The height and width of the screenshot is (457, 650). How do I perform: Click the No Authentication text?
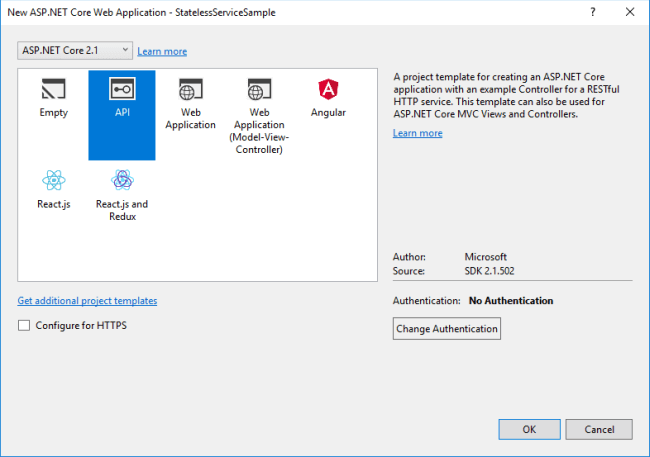pyautogui.click(x=511, y=301)
